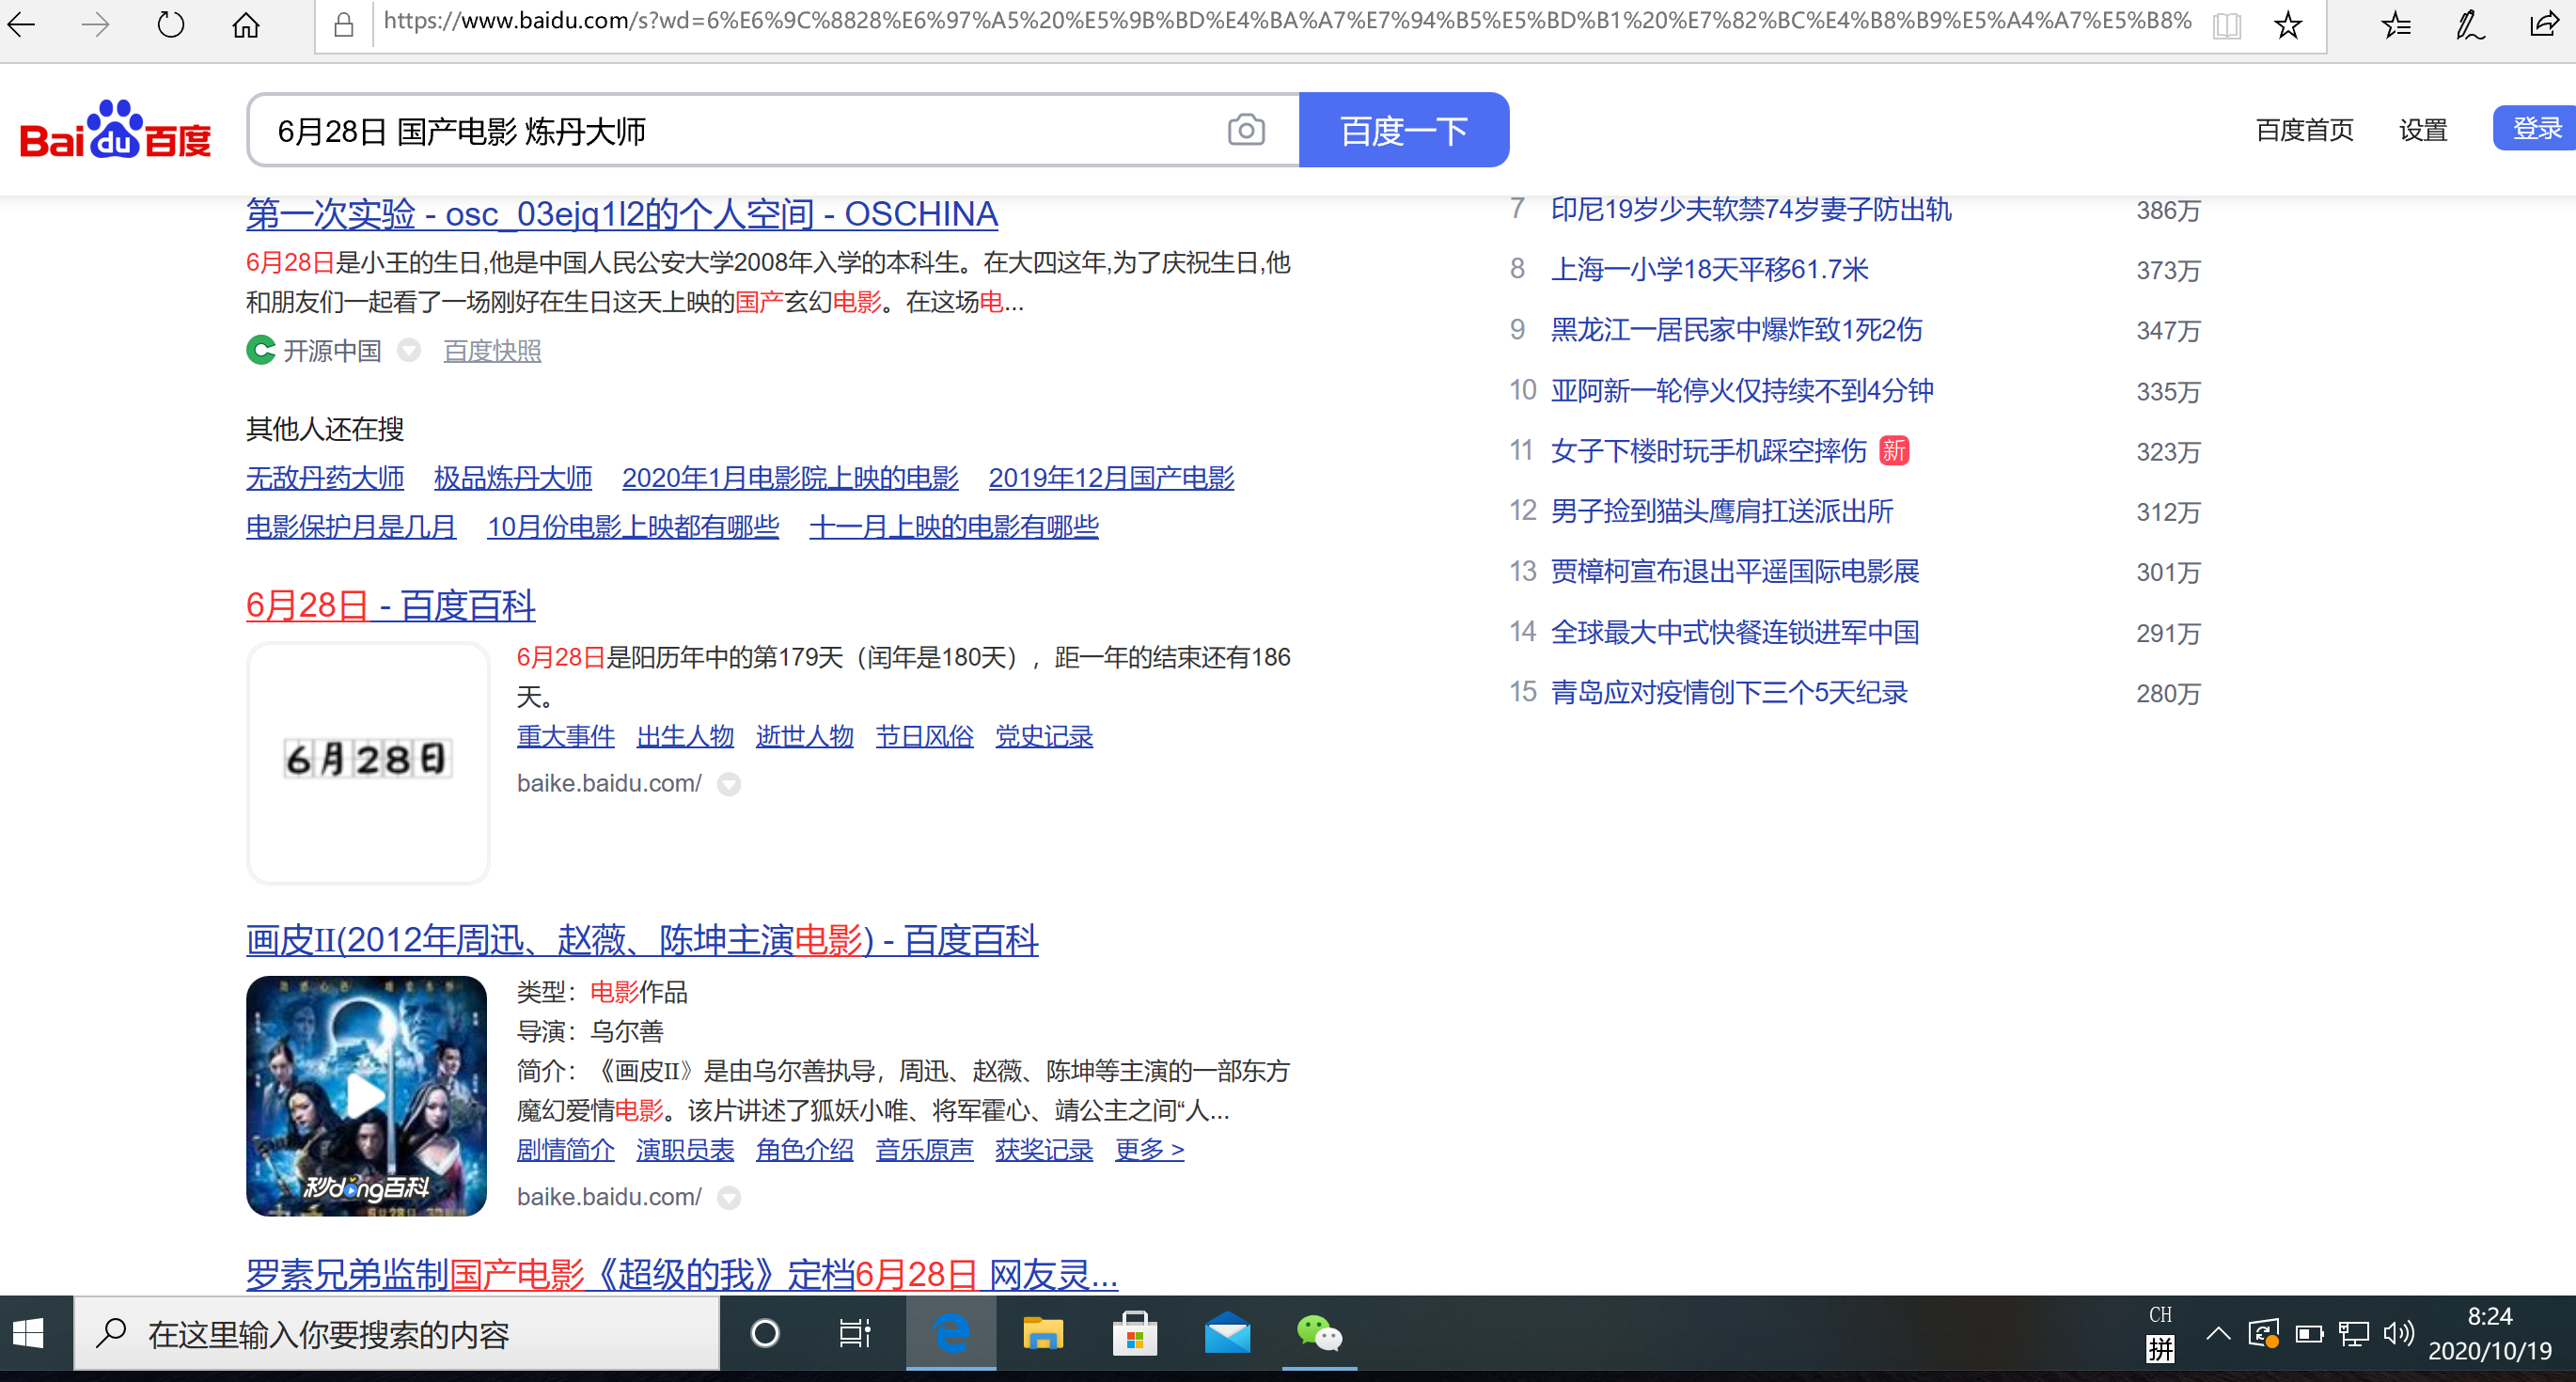Toggle the 拼 input method indicator
The image size is (2576, 1382).
[2160, 1349]
